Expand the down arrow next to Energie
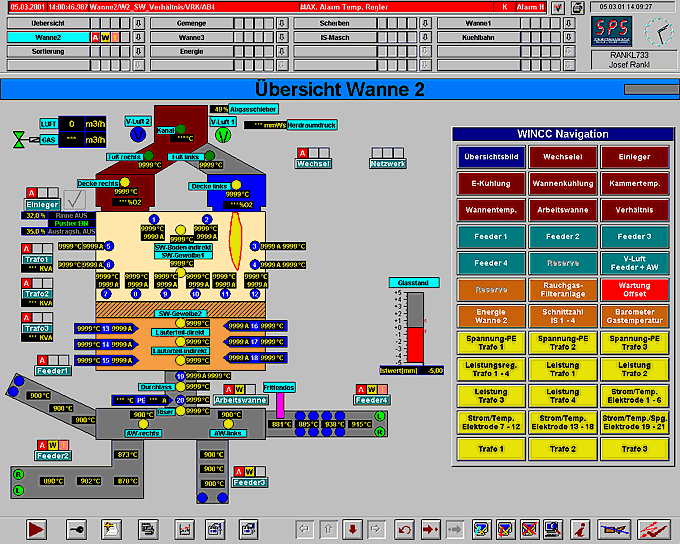Screen dimensions: 680x544 (282, 52)
